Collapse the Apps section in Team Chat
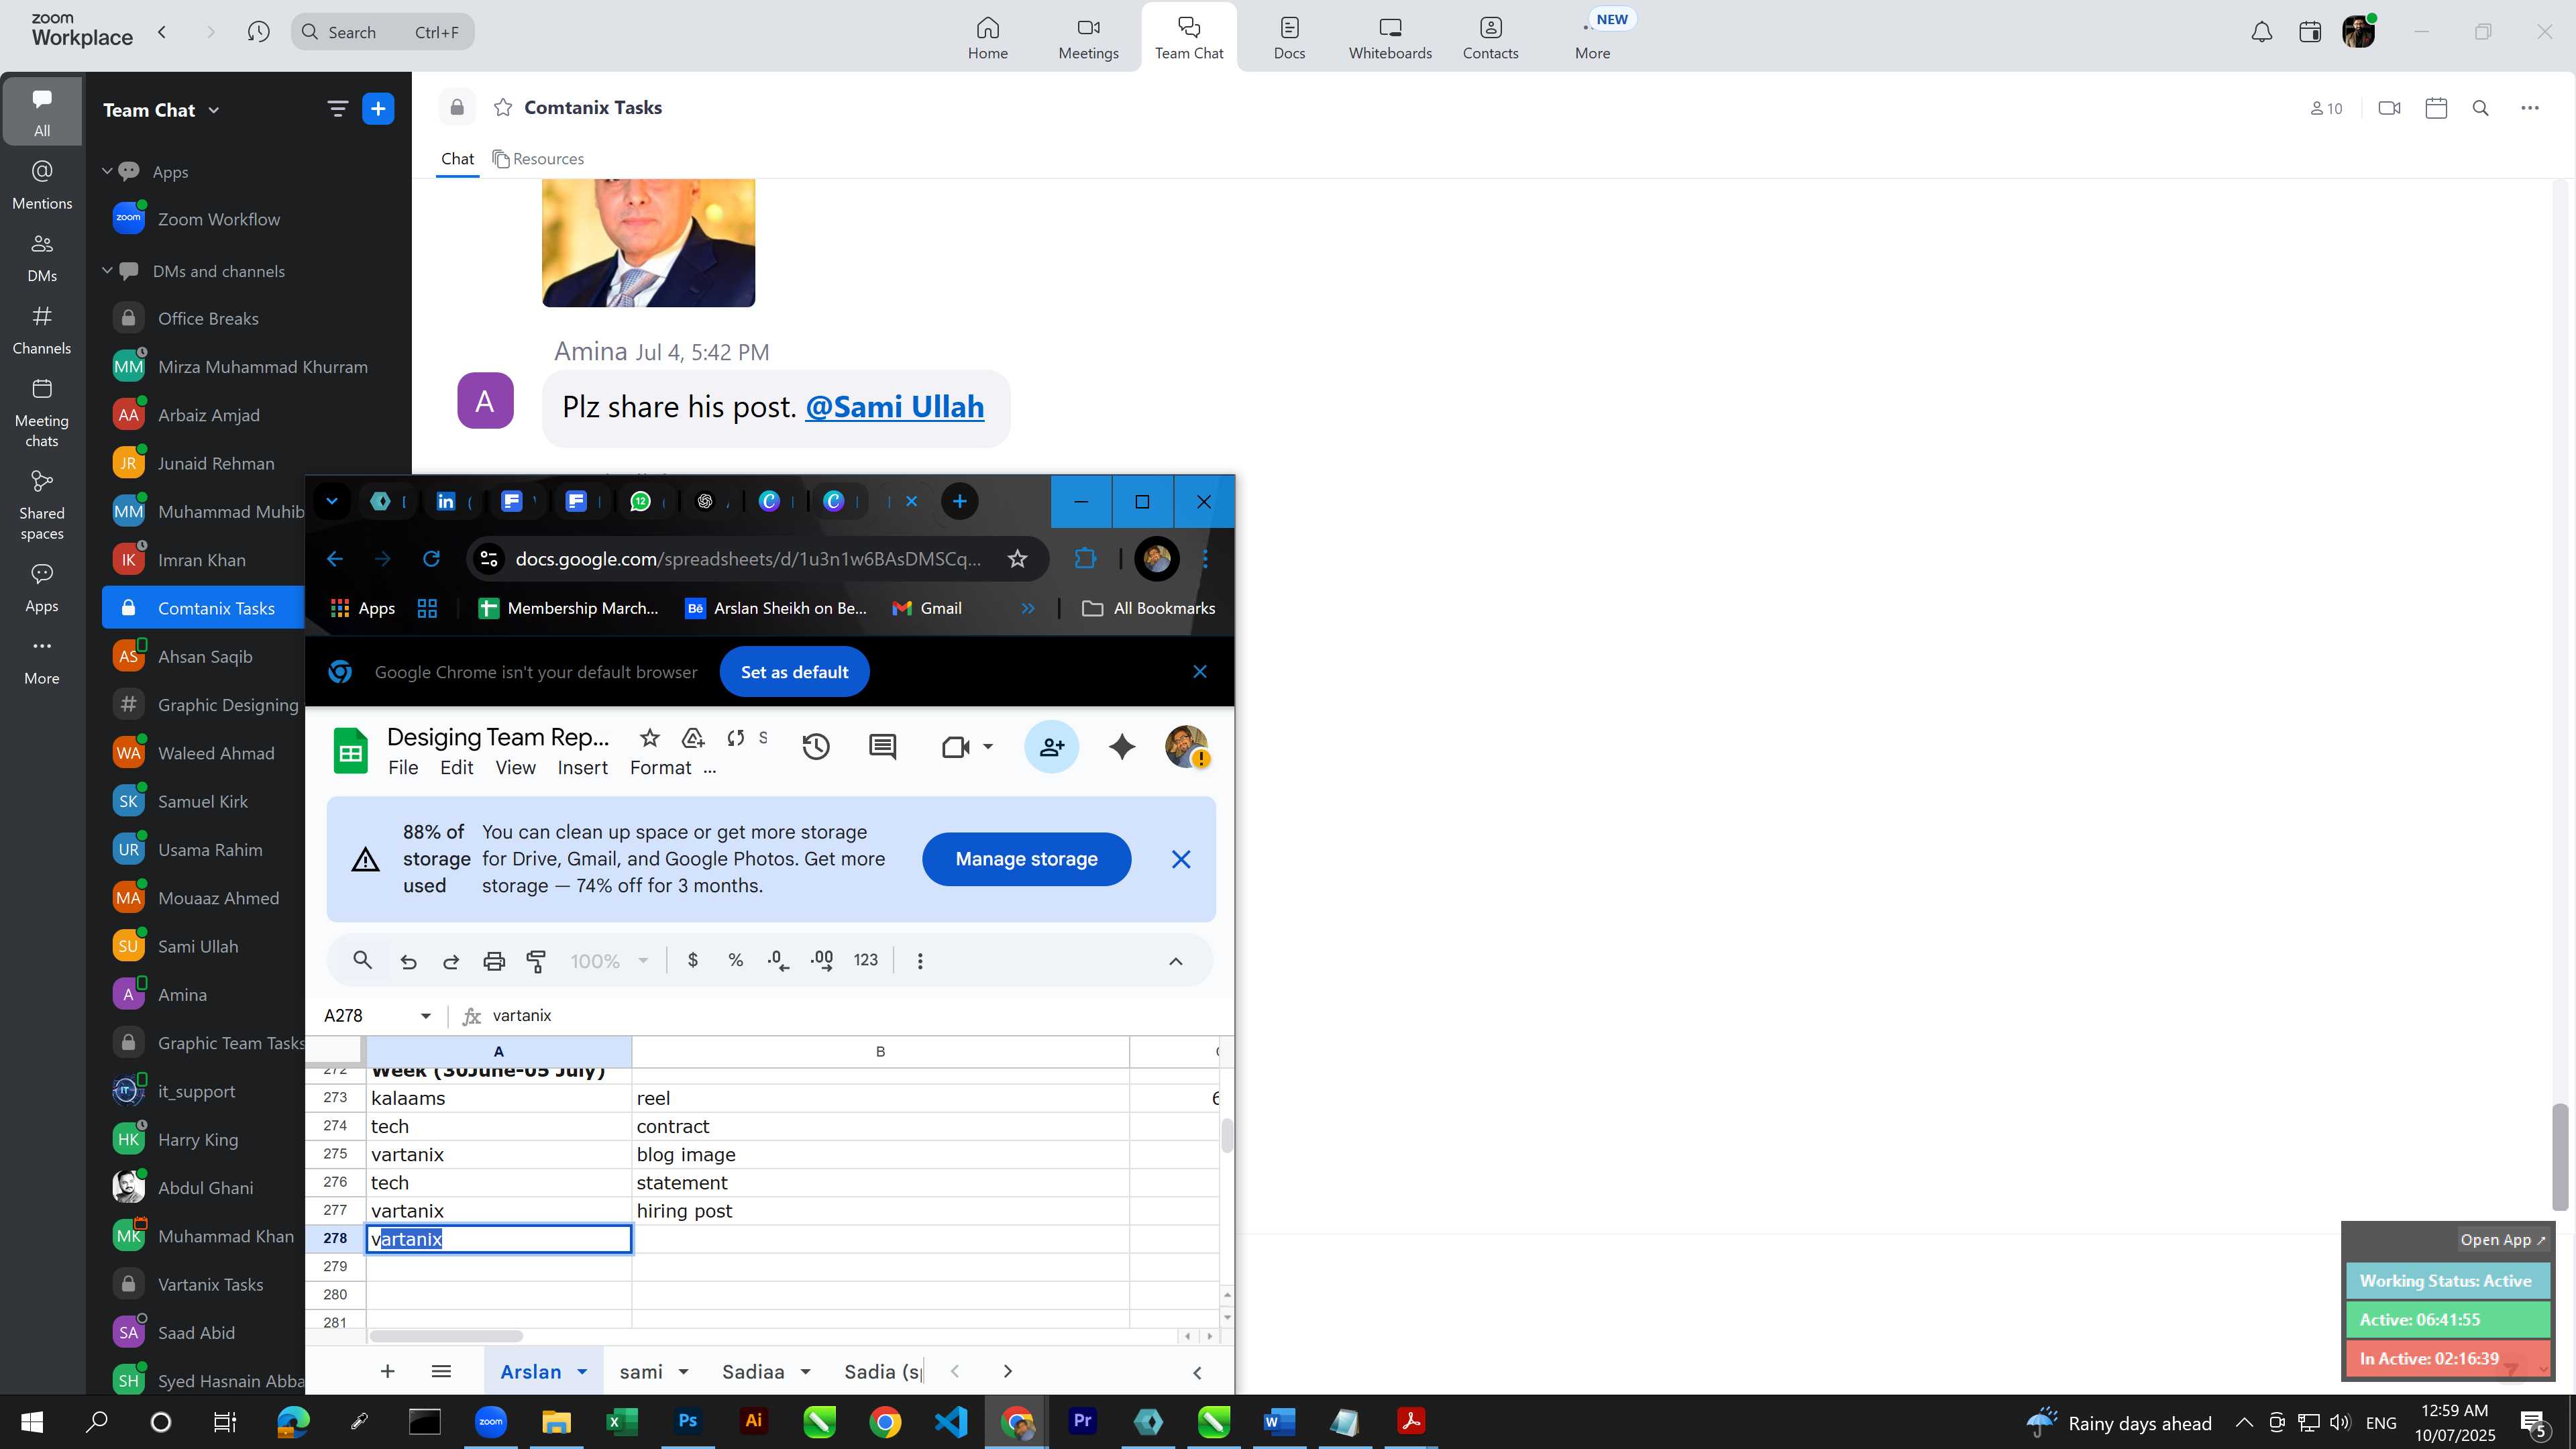The height and width of the screenshot is (1449, 2576). pos(107,171)
